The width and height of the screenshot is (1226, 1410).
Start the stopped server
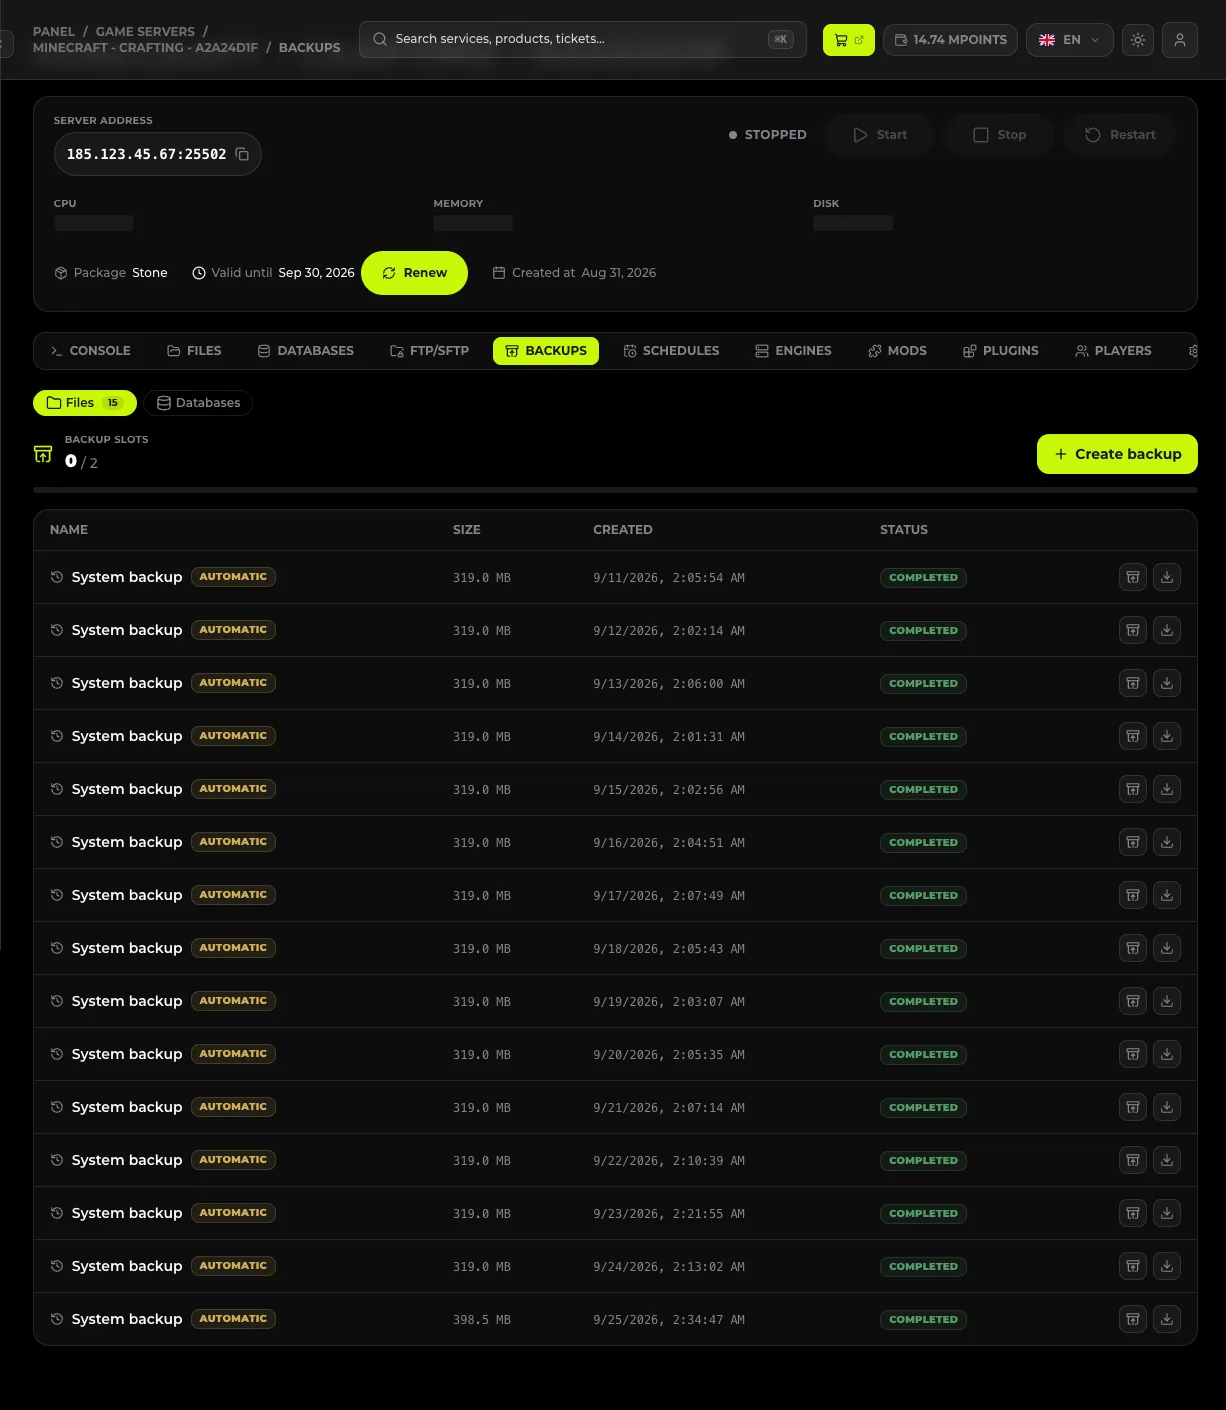coord(880,135)
